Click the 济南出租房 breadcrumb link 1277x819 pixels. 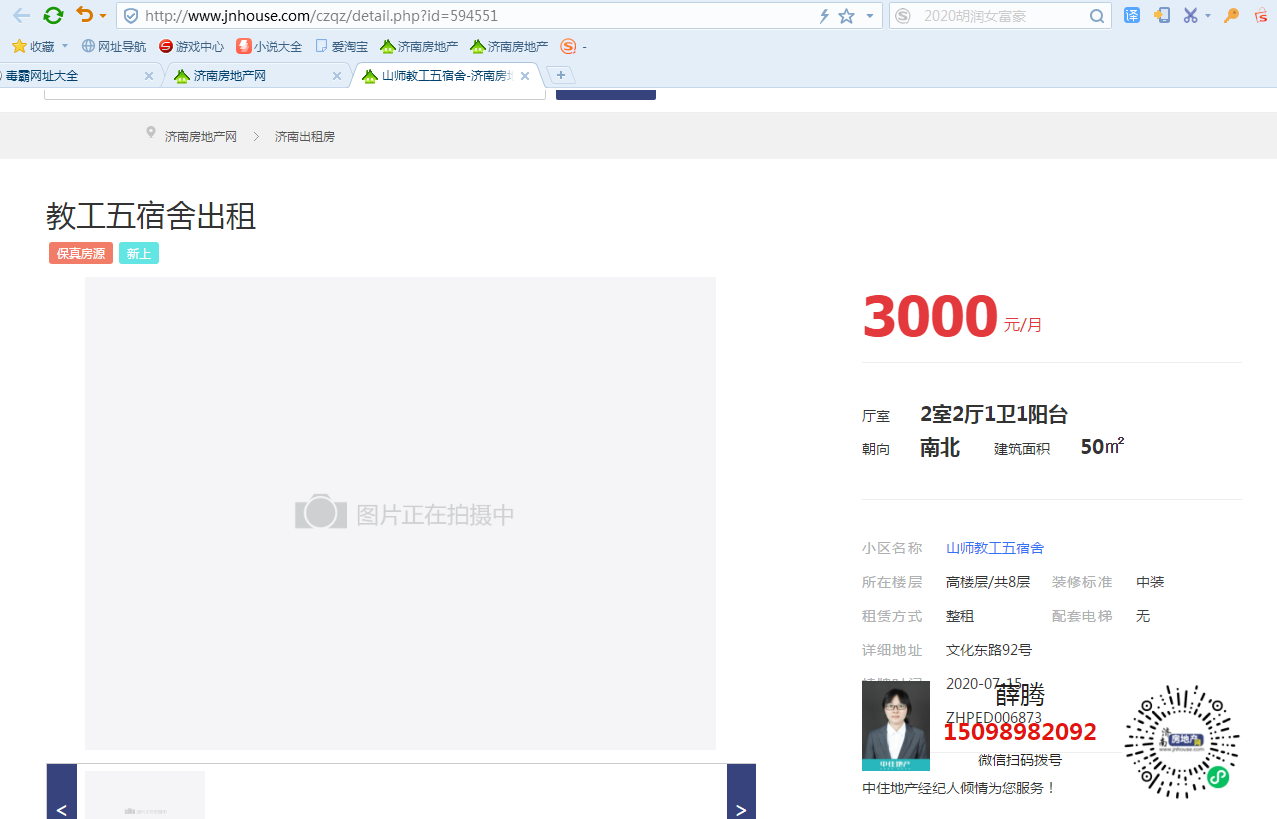pos(305,137)
